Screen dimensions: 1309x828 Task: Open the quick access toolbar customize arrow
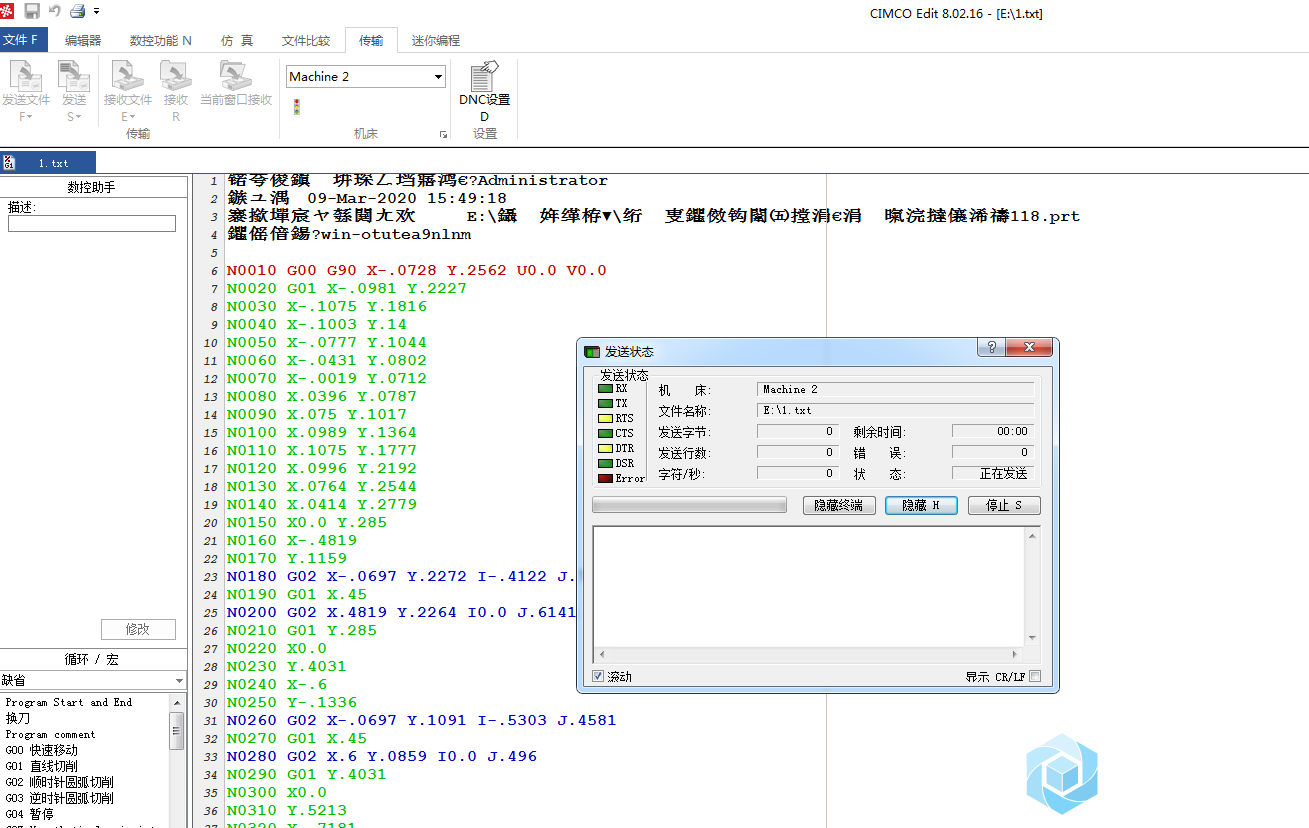coord(97,11)
